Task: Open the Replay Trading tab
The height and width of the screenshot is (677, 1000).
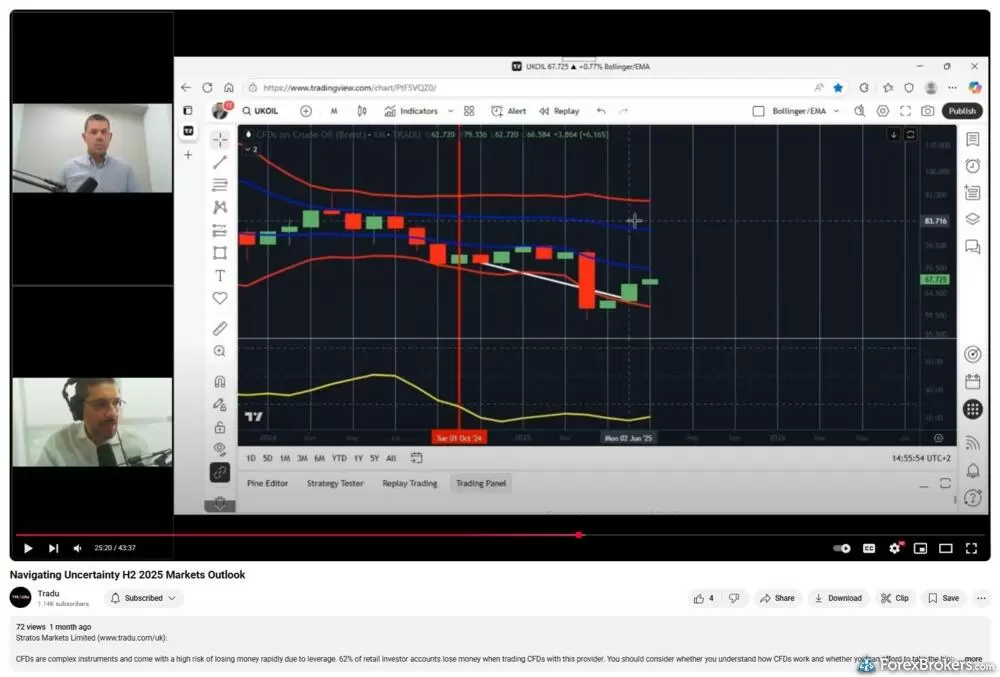Action: [410, 483]
